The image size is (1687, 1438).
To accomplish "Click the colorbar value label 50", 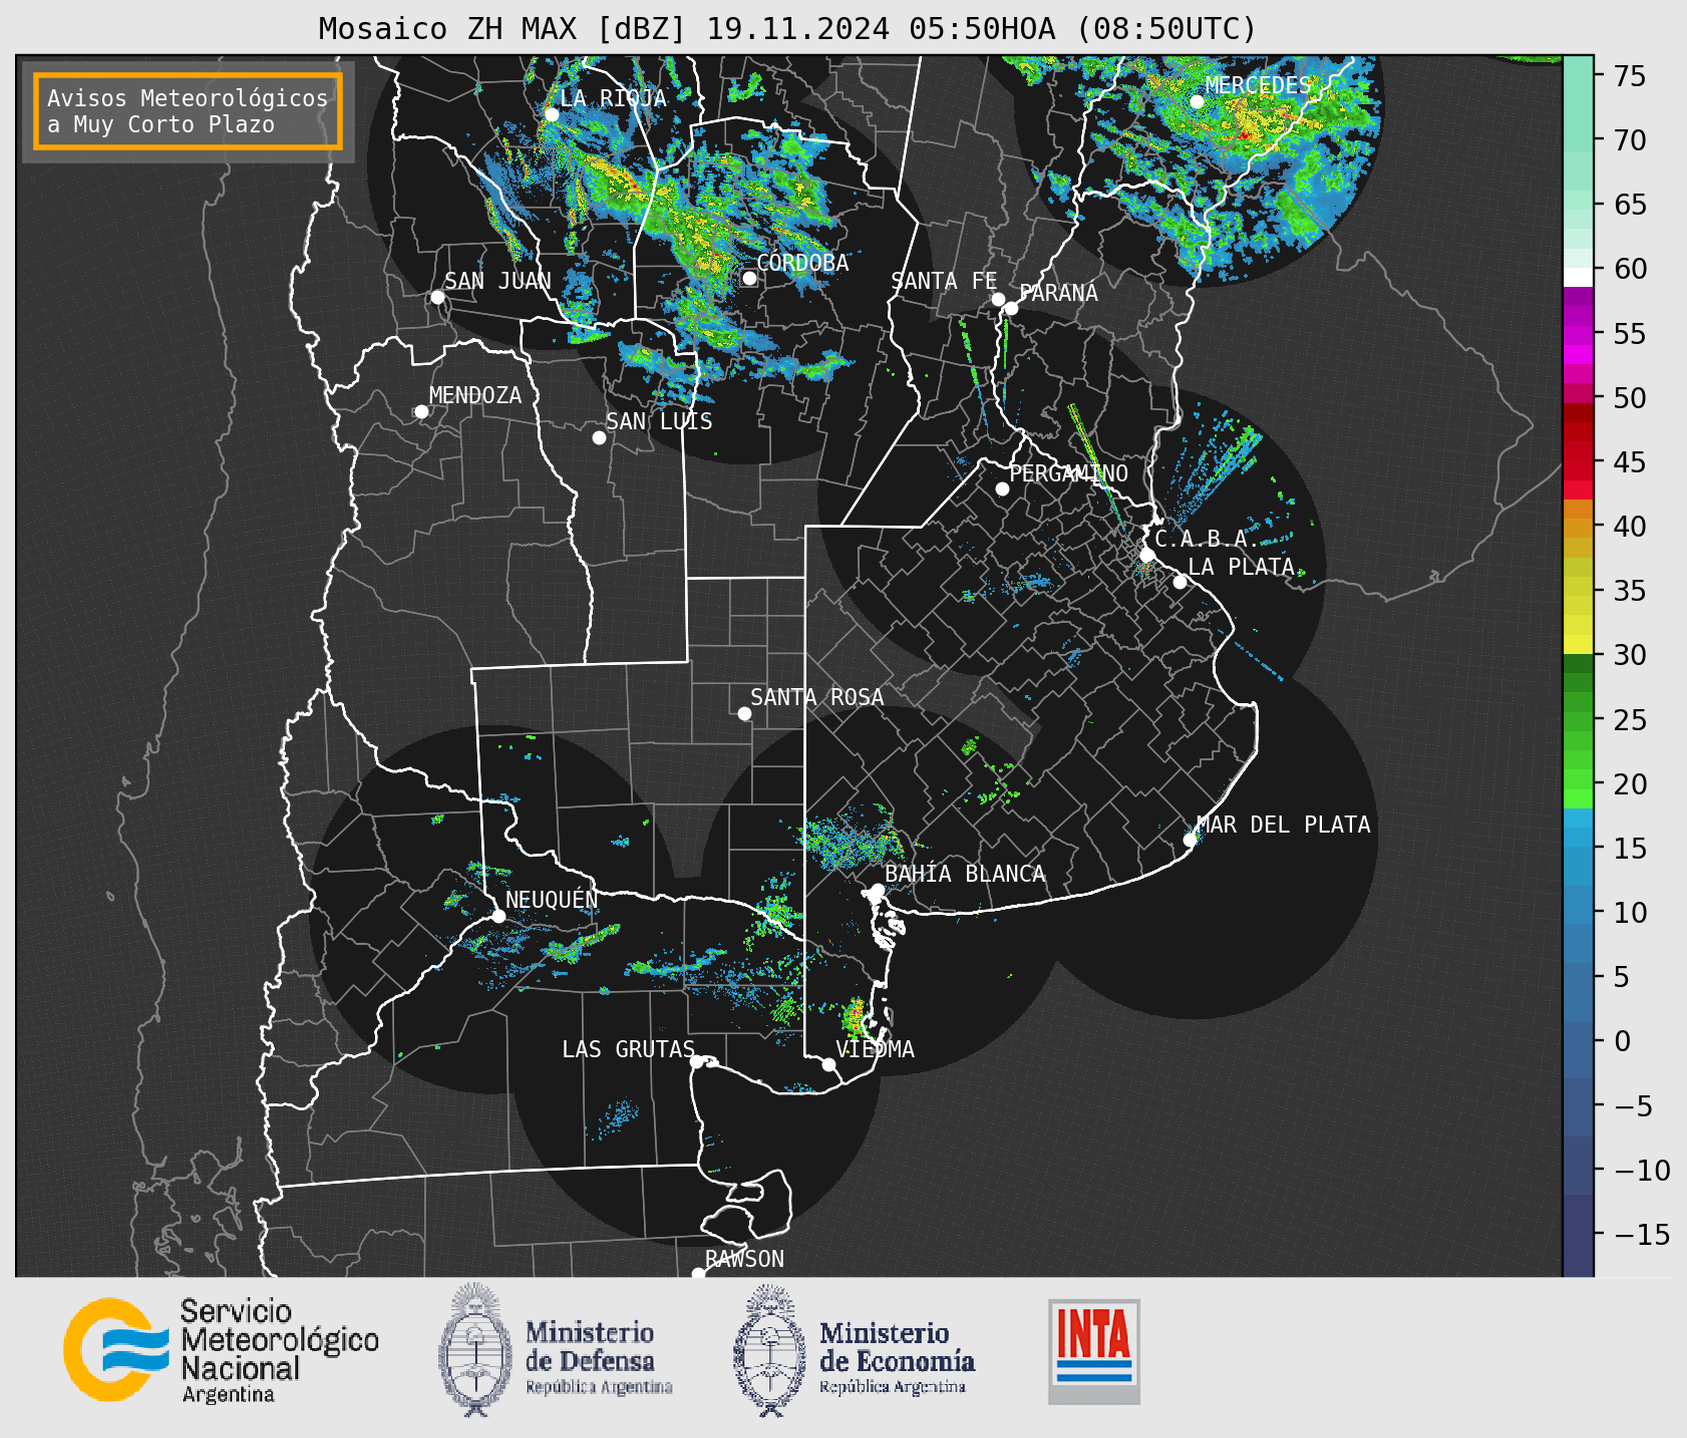I will pos(1628,398).
